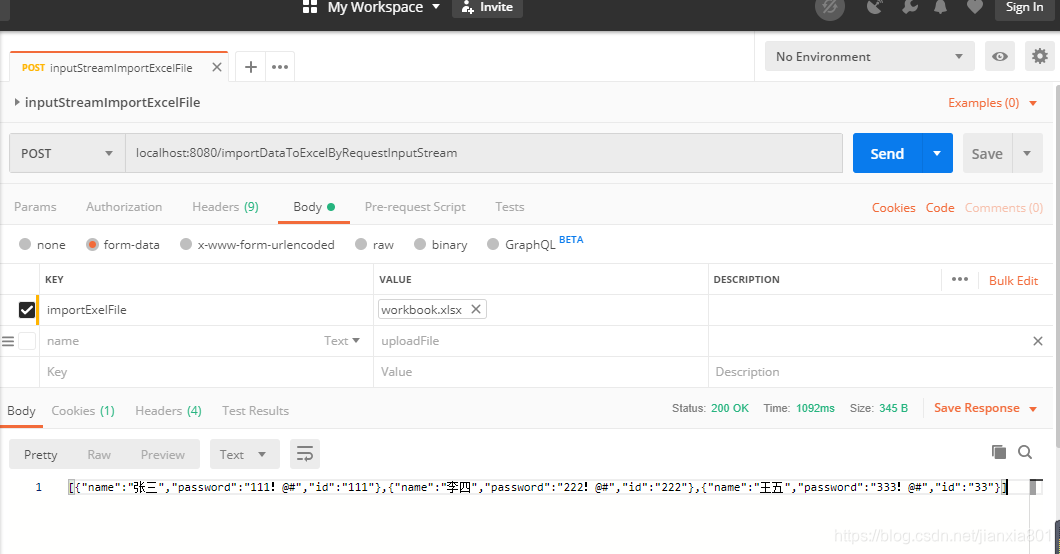
Task: Click the Sign In button
Action: click(x=1024, y=7)
